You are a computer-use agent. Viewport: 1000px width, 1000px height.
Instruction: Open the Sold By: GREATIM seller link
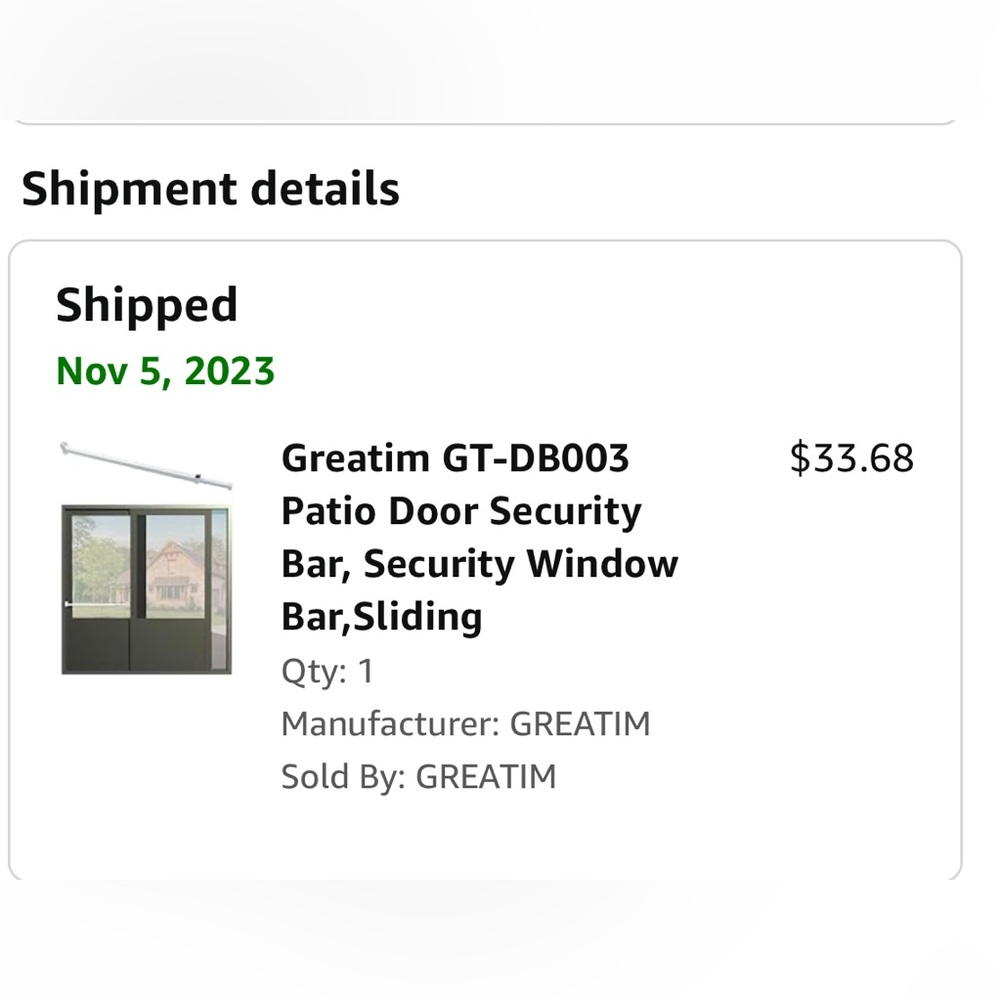(x=419, y=777)
